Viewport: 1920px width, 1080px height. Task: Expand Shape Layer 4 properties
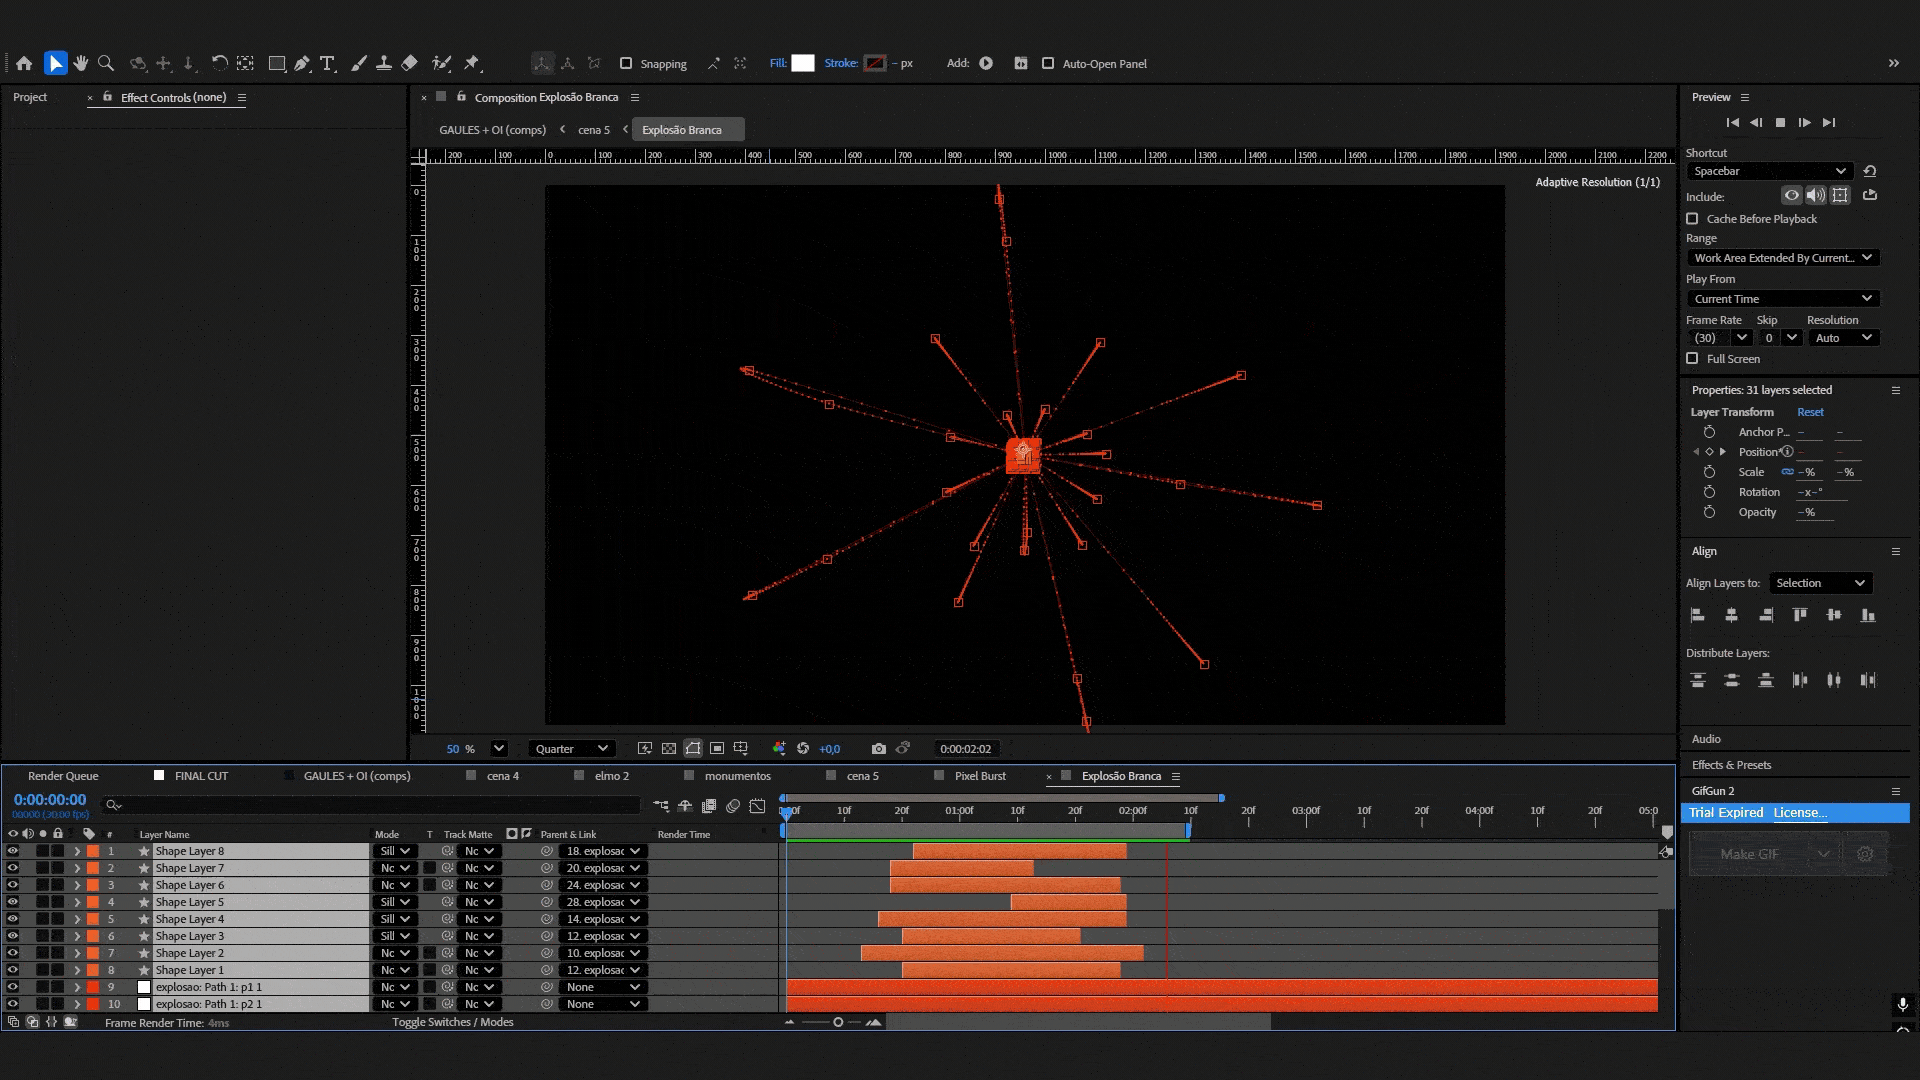(x=77, y=919)
